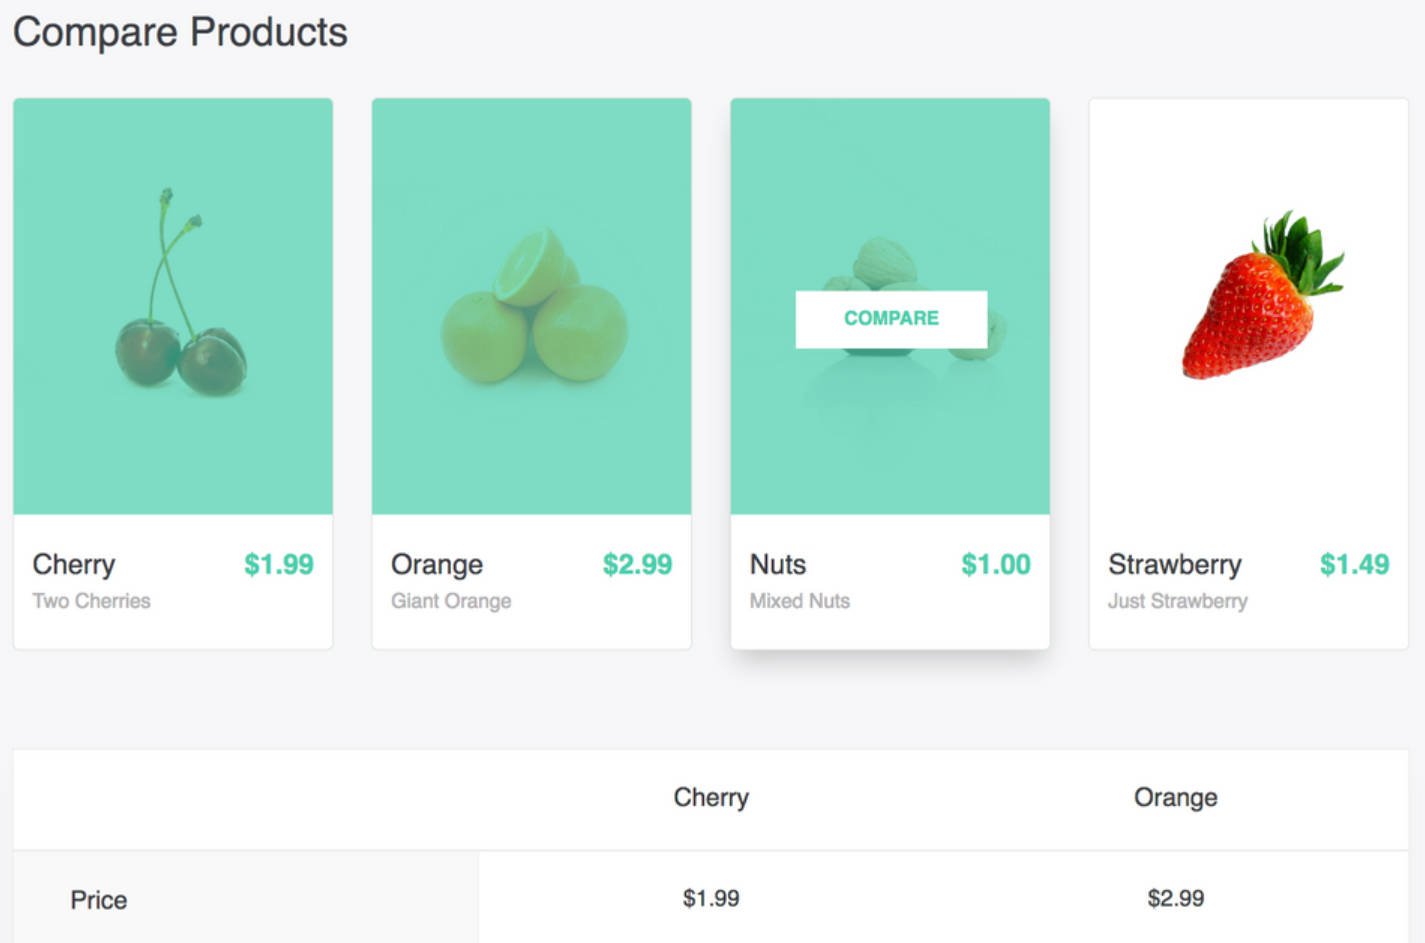Open the Strawberry product title link
The image size is (1425, 943).
coord(1173,564)
